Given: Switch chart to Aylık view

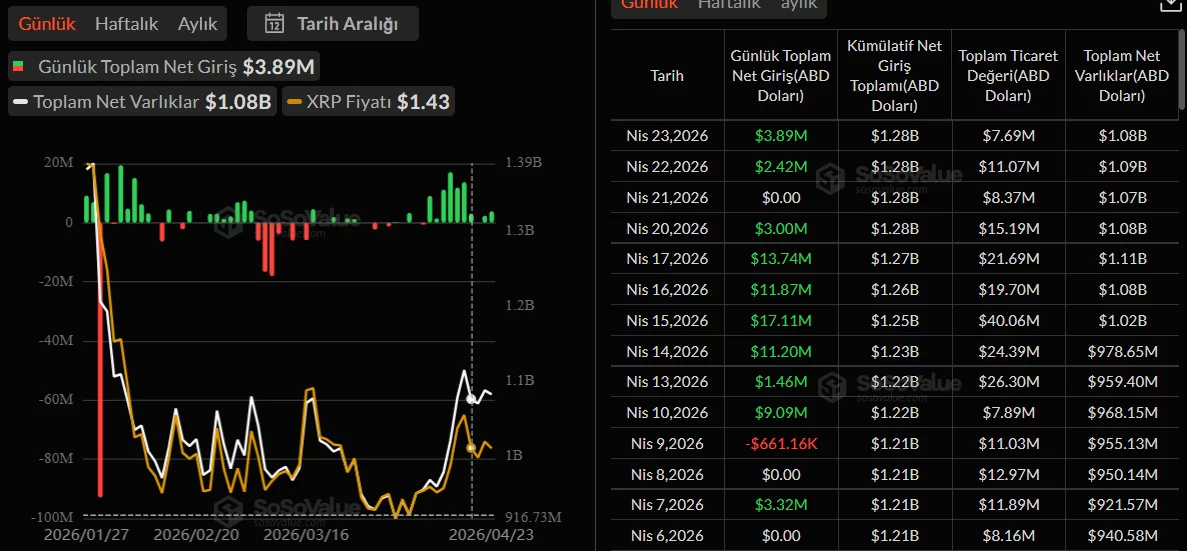Looking at the screenshot, I should [198, 24].
